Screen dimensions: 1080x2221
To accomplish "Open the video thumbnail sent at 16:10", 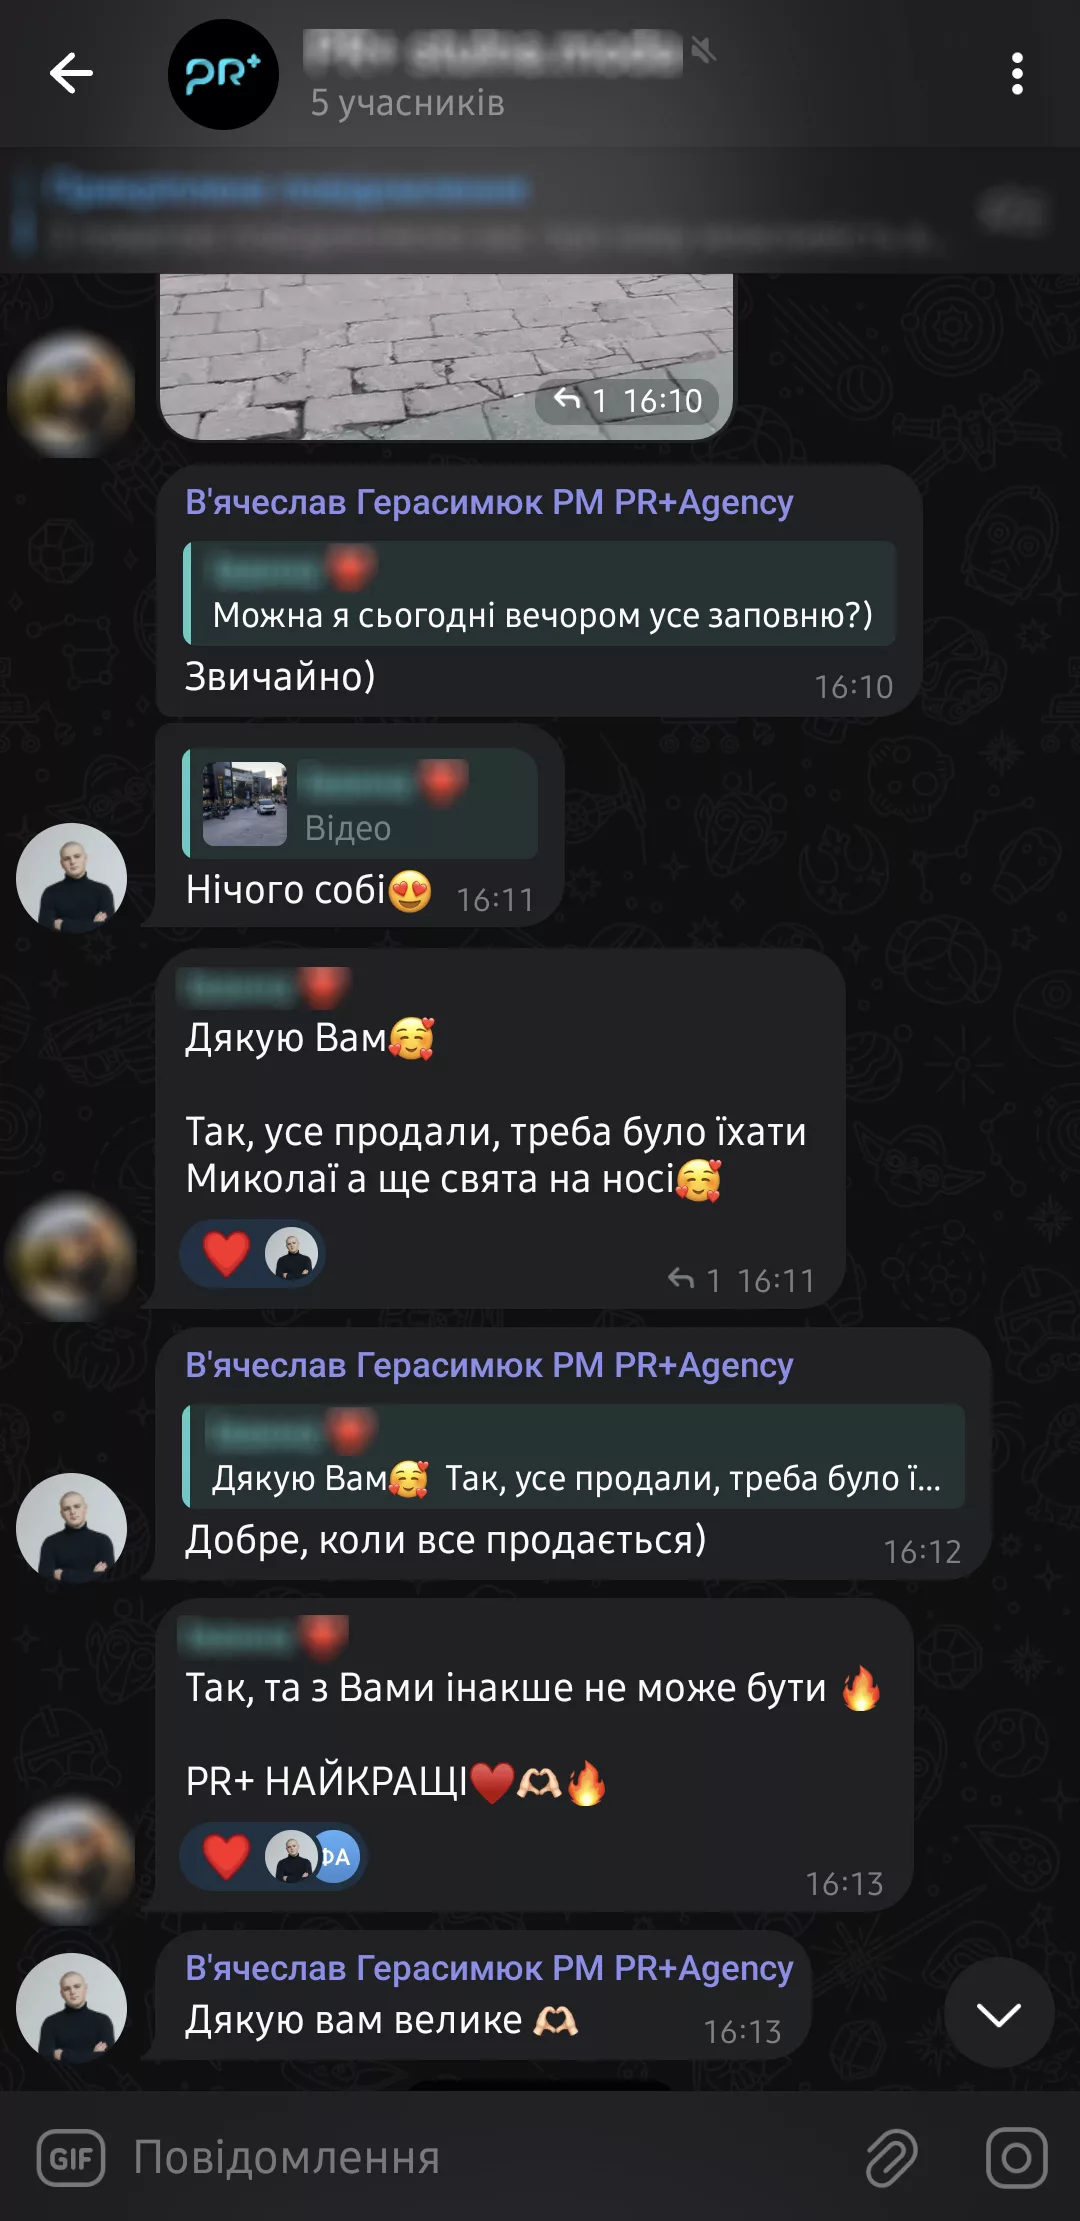I will pyautogui.click(x=446, y=357).
